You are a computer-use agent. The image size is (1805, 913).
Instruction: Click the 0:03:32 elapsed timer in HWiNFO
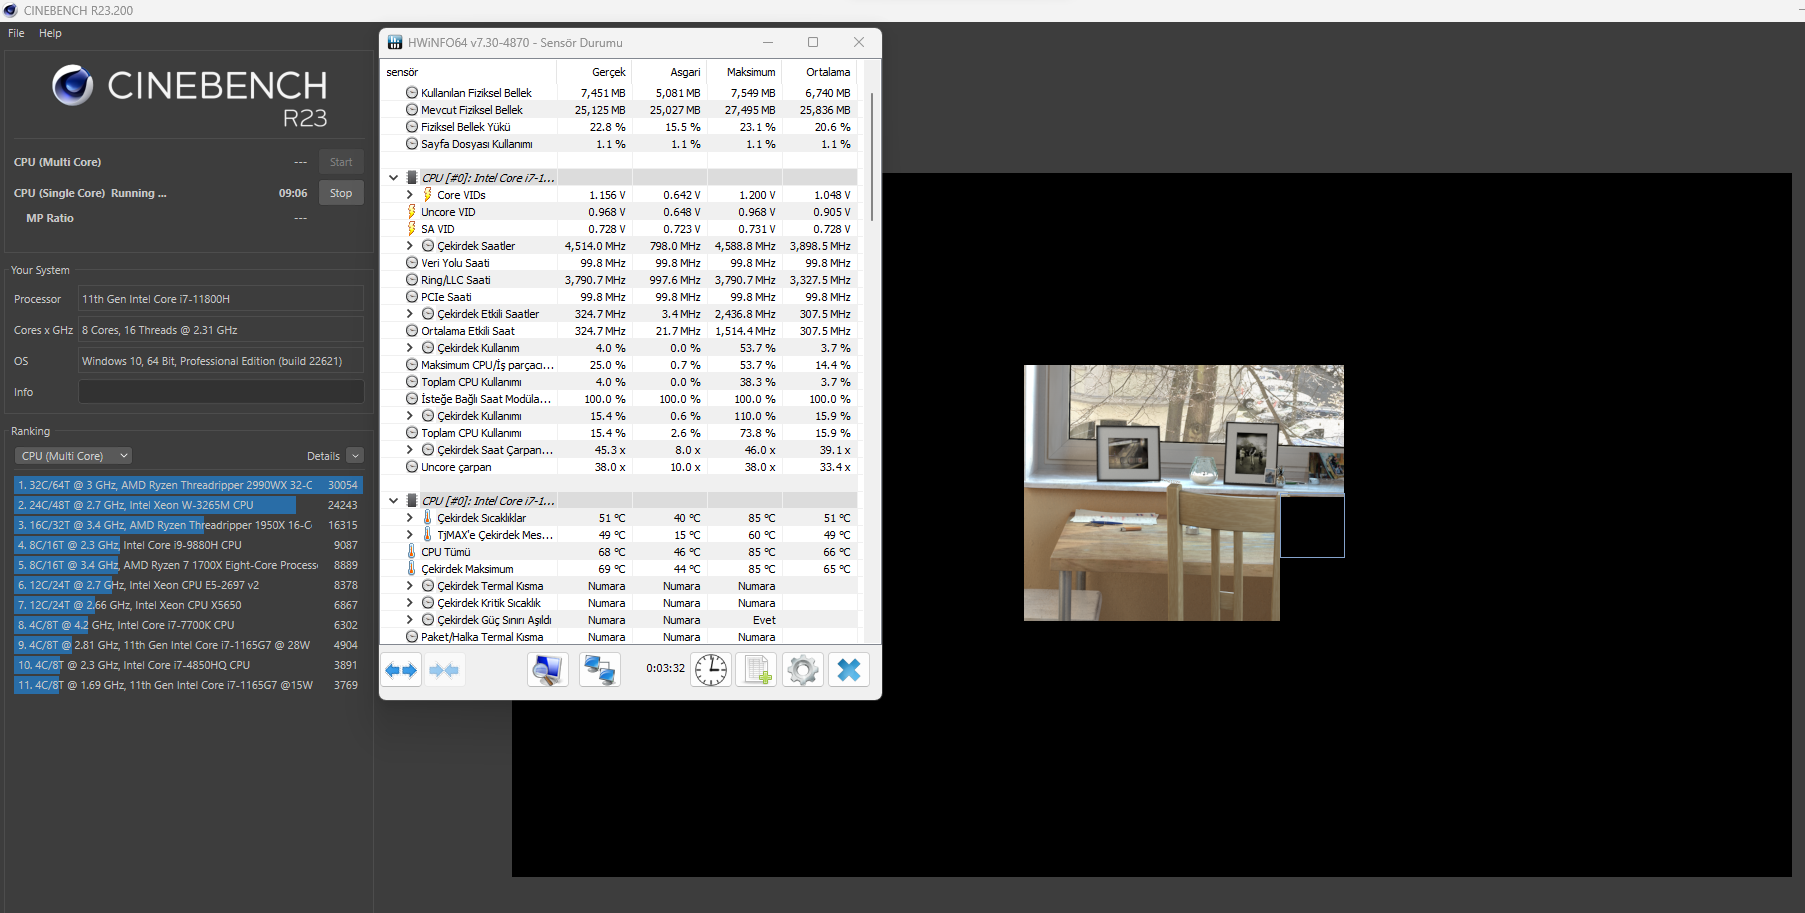pyautogui.click(x=665, y=668)
